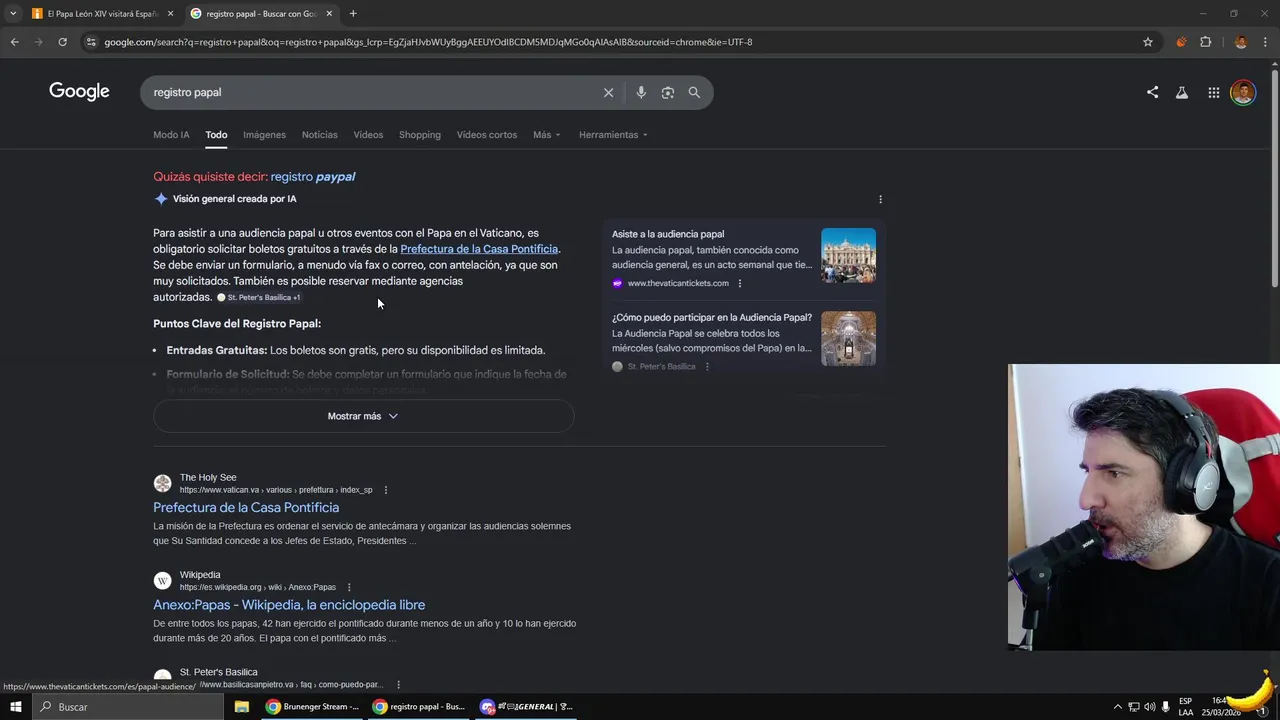Click the St. Peter's Square thumbnail image
This screenshot has width=1280, height=720.
pos(848,255)
